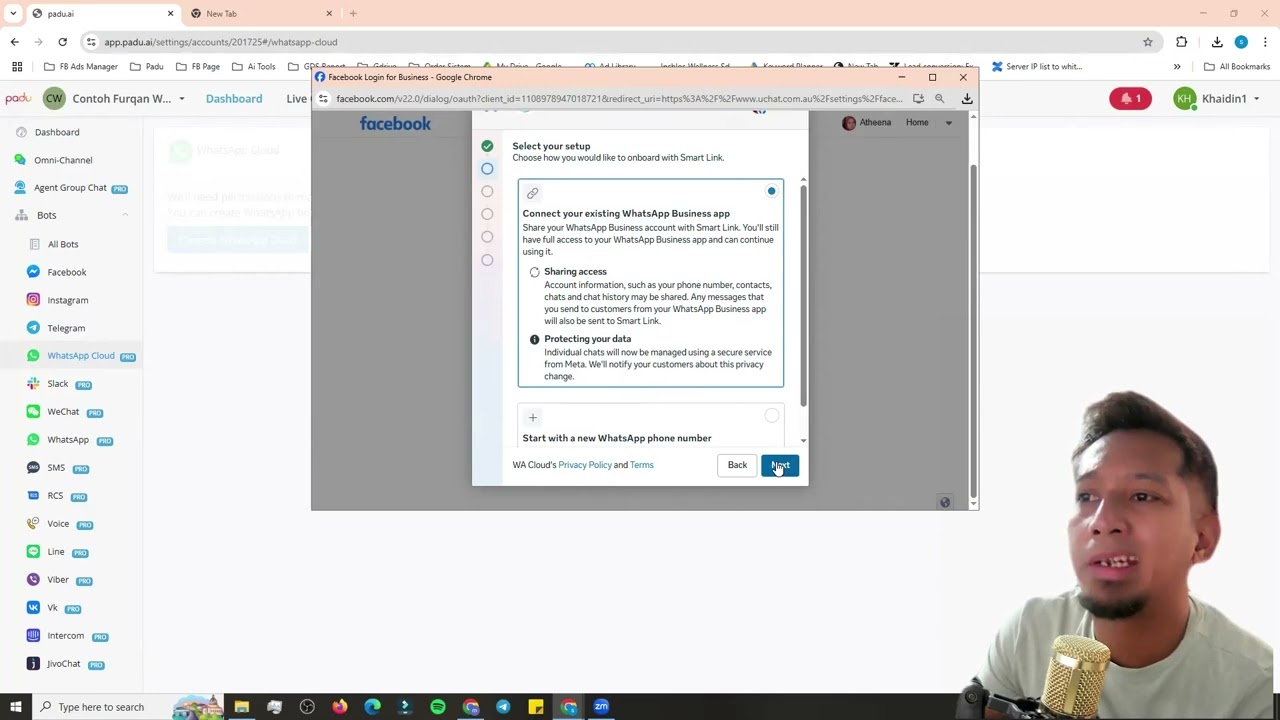Click the Agent Group Chat icon
This screenshot has height=720, width=1280.
click(20, 188)
